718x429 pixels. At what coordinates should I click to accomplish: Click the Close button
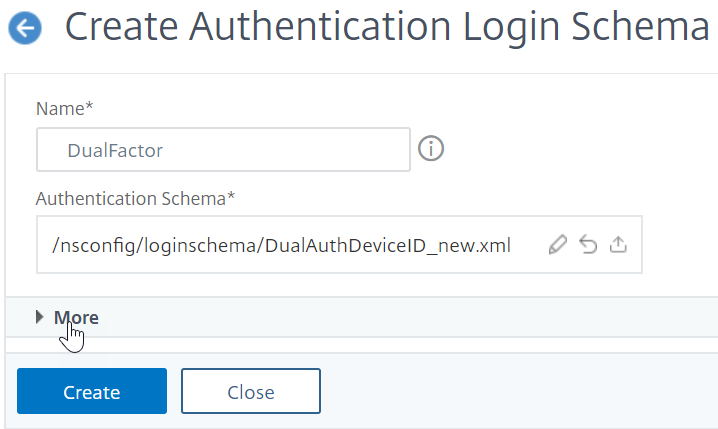point(251,391)
